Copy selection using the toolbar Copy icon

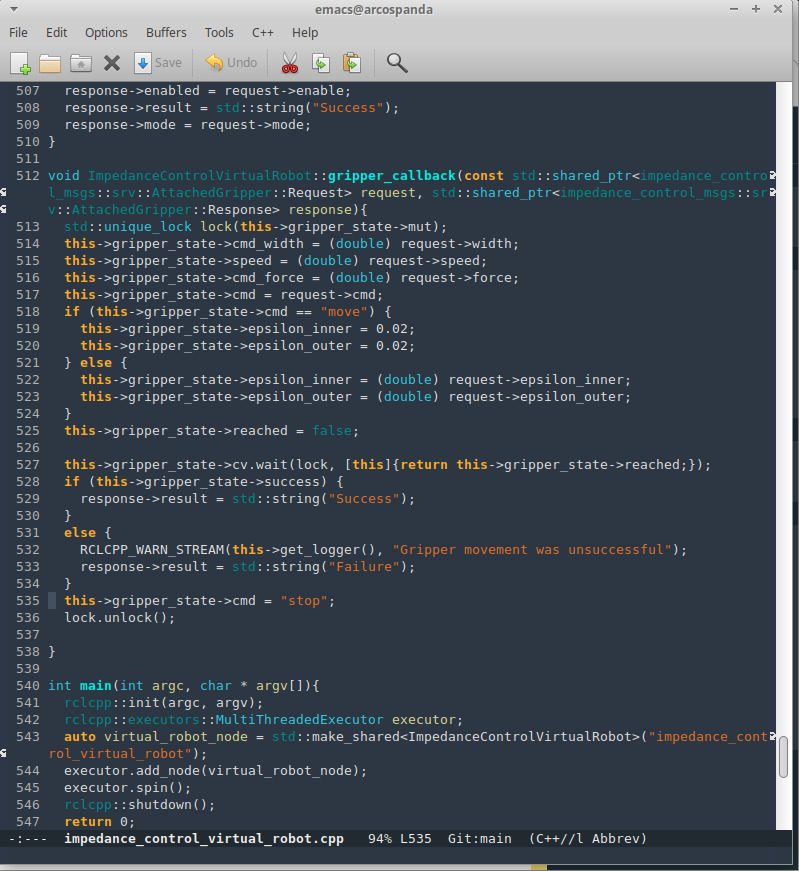[321, 63]
